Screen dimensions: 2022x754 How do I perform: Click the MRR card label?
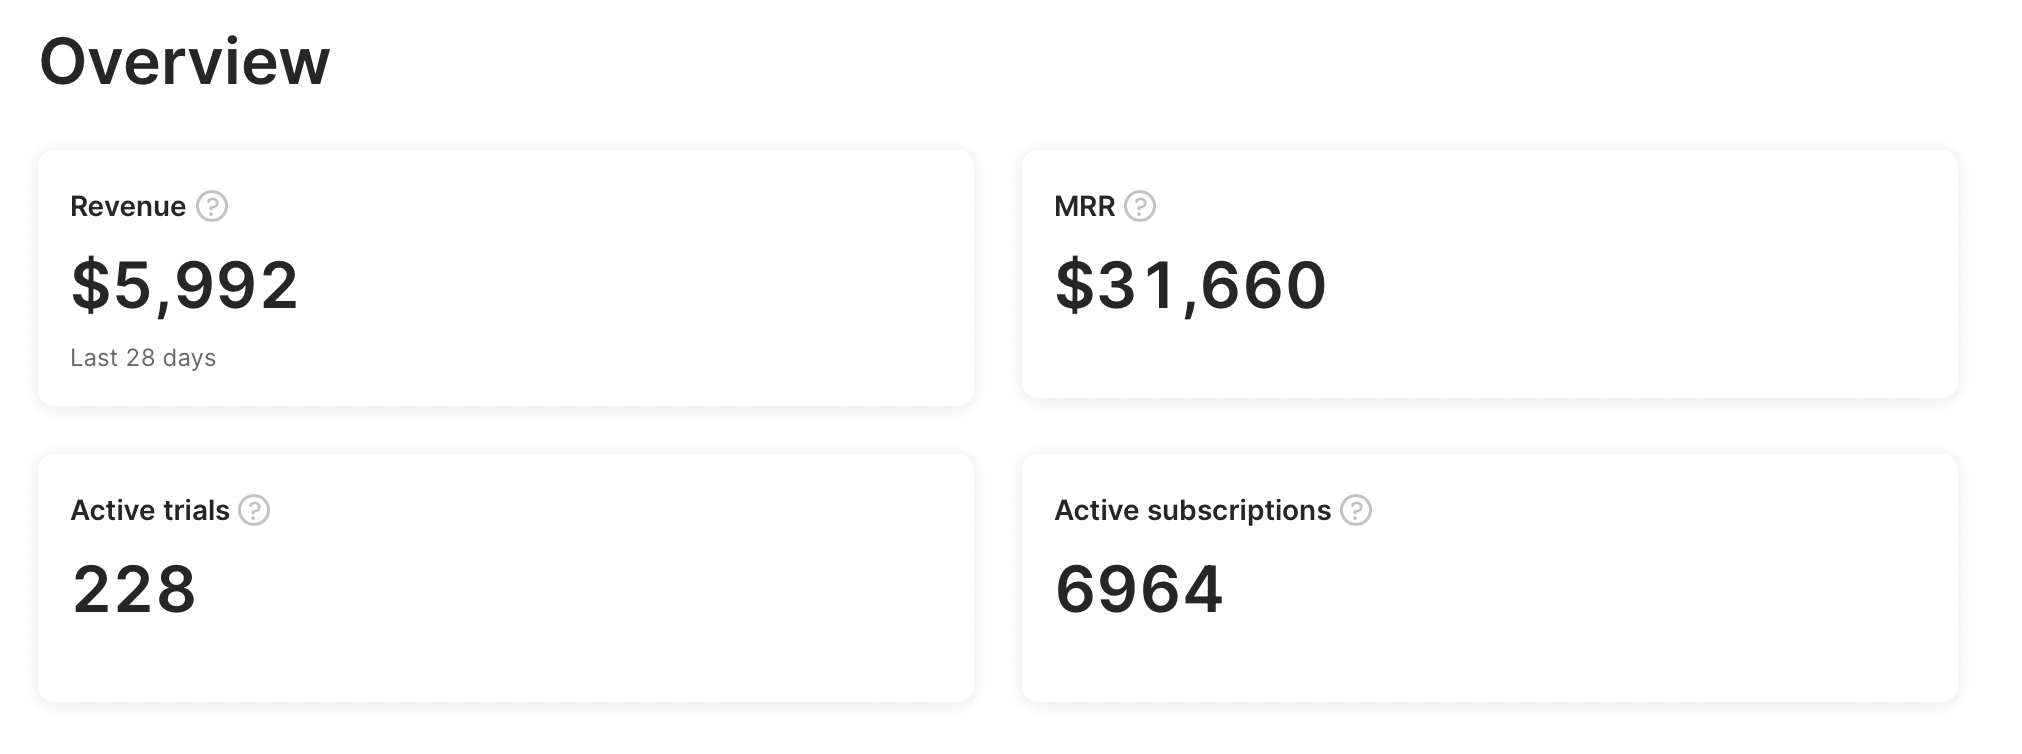[1084, 207]
